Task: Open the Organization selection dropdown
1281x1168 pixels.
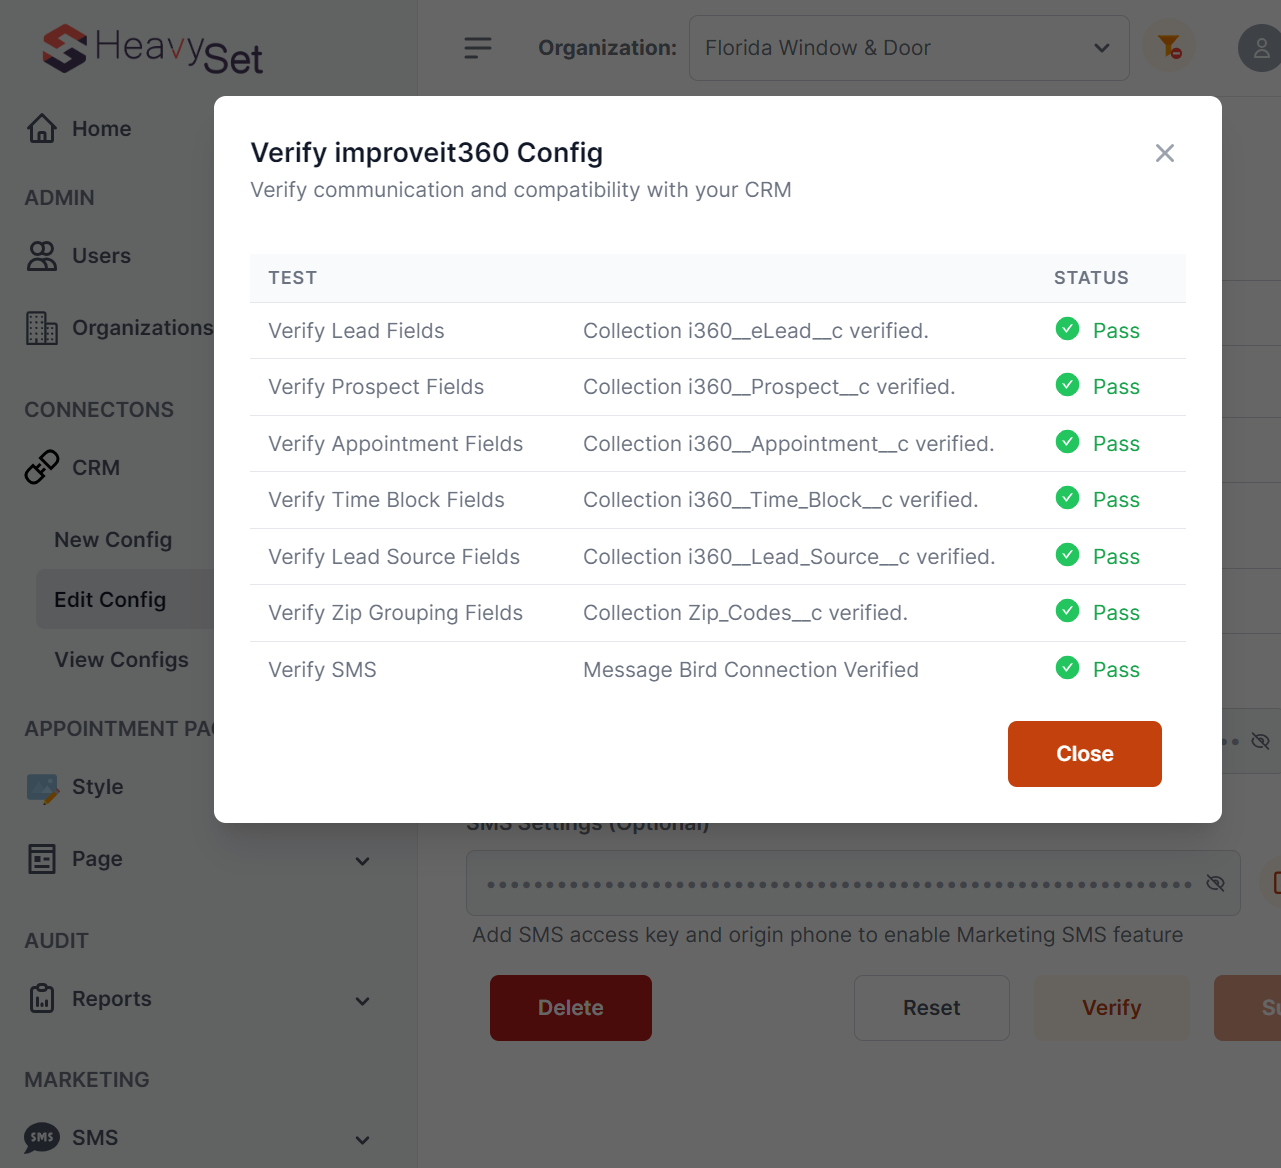Action: [x=908, y=47]
